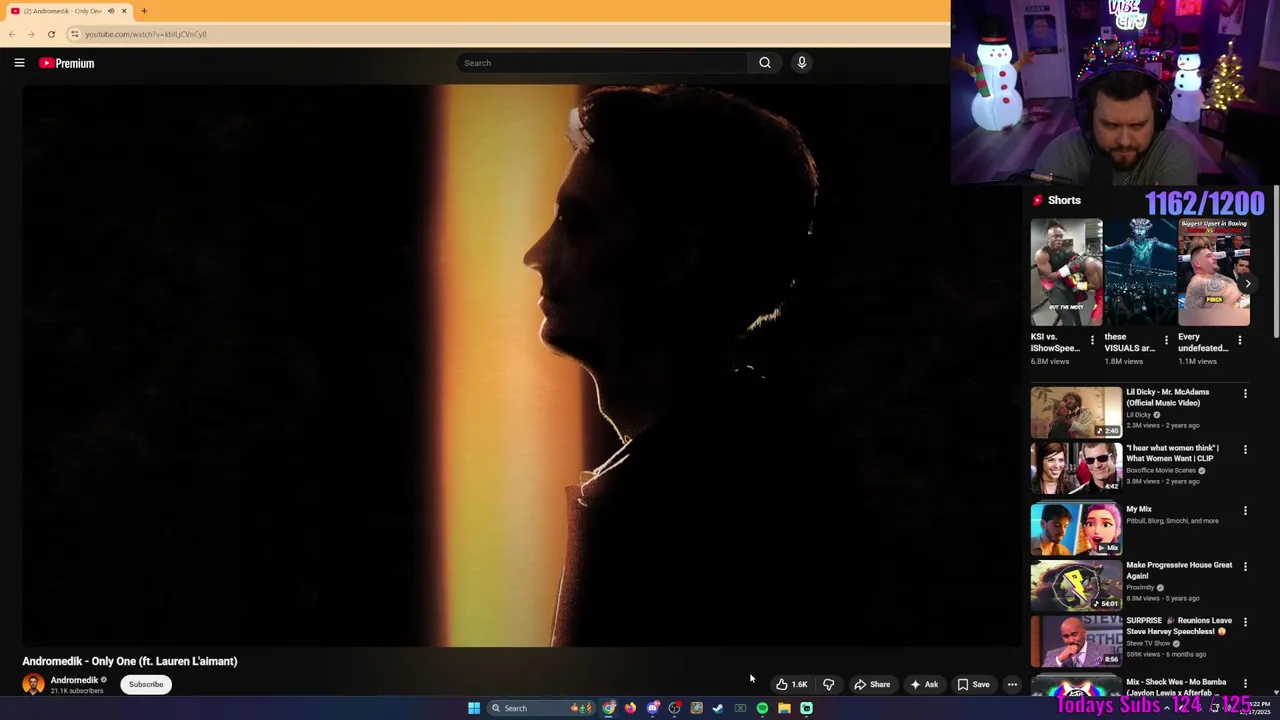Open the Ask AI button
Viewport: 1280px width, 720px height.
point(924,684)
